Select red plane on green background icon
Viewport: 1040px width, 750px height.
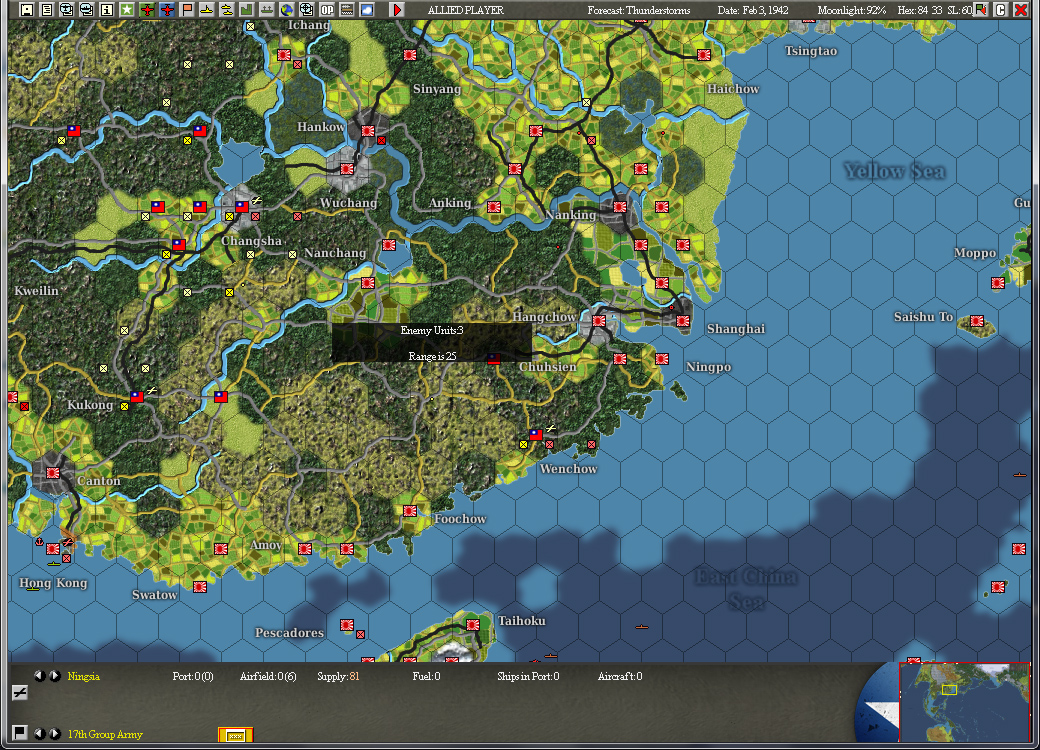[x=147, y=9]
